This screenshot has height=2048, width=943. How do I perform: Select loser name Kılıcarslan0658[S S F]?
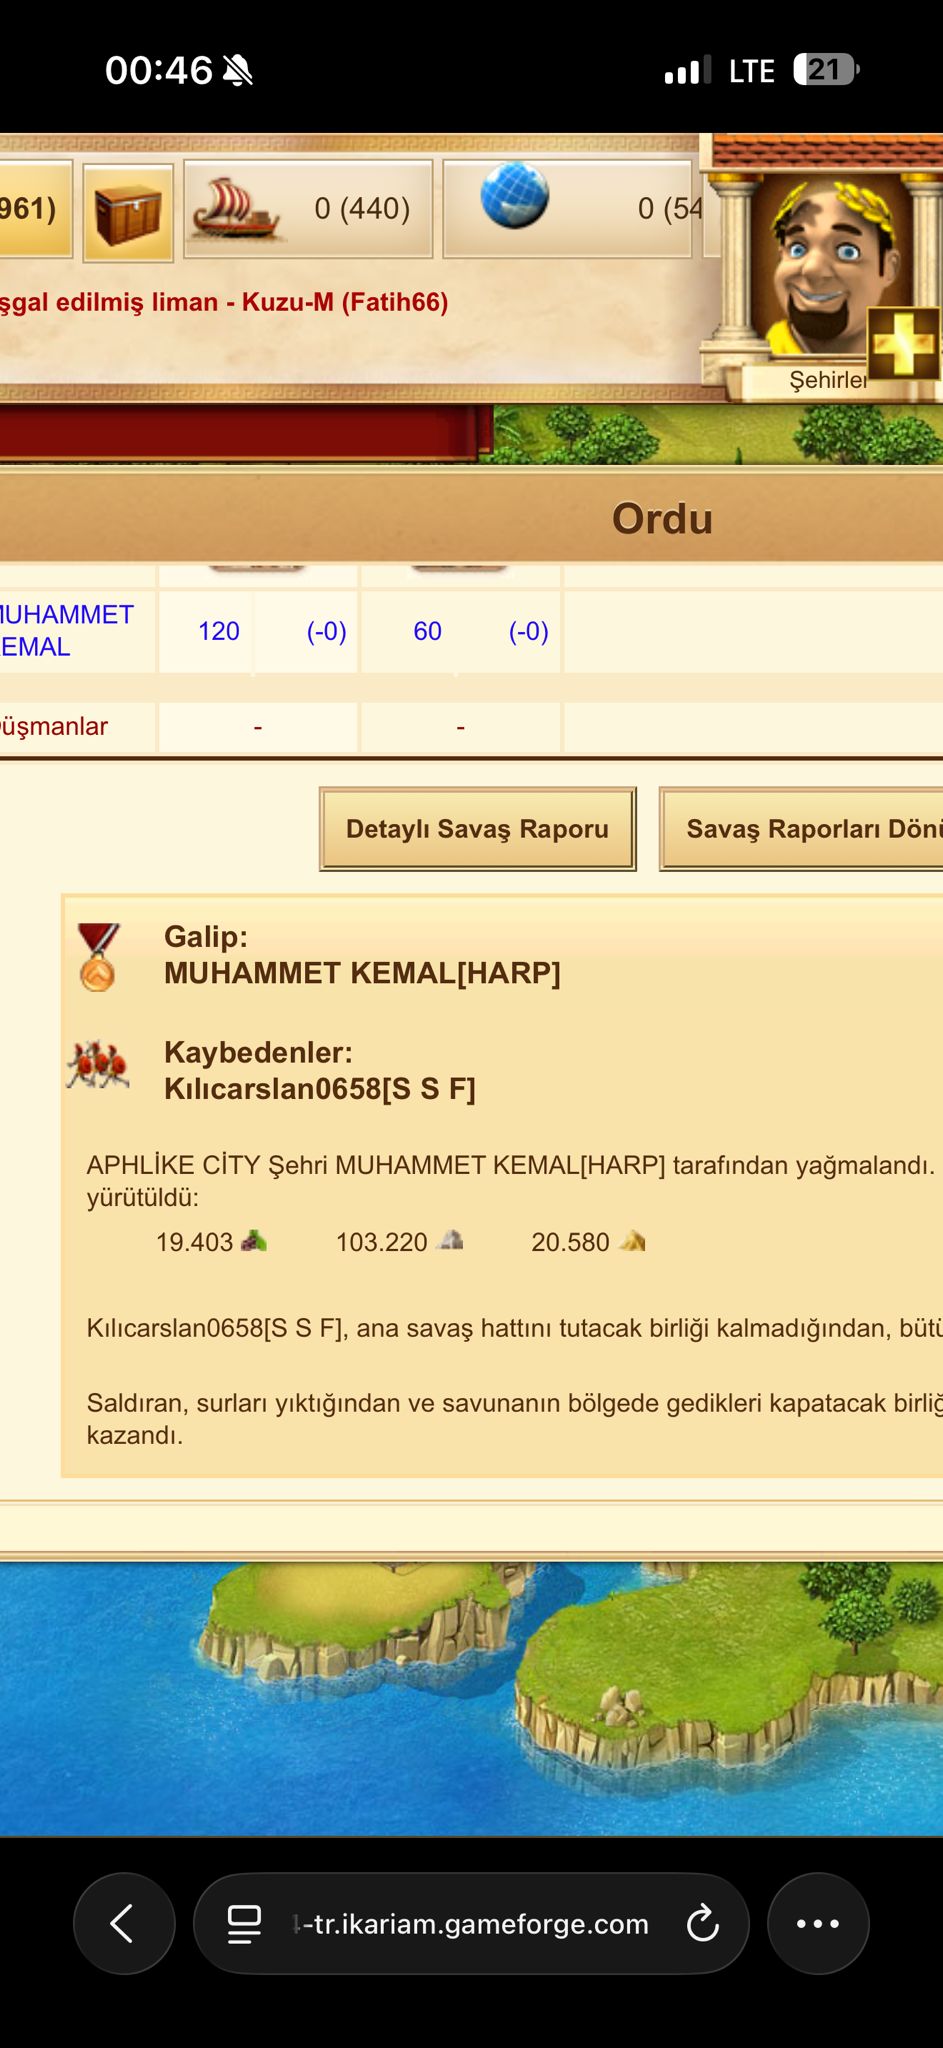tap(320, 1089)
